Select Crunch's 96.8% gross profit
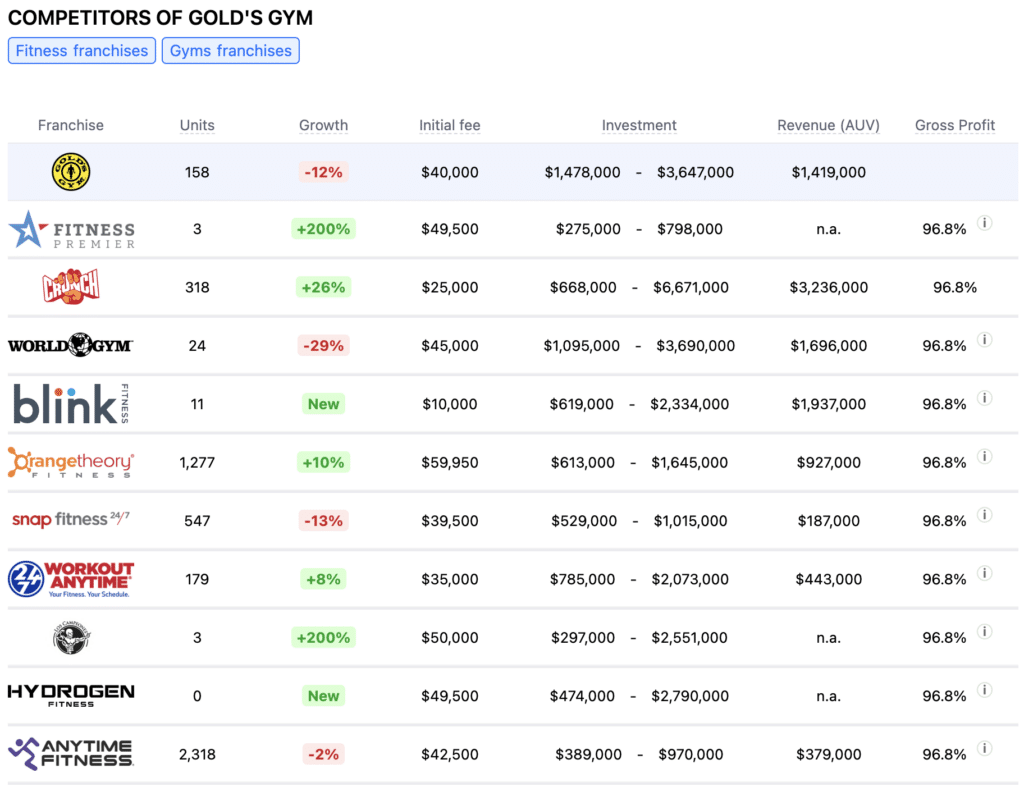 click(955, 287)
